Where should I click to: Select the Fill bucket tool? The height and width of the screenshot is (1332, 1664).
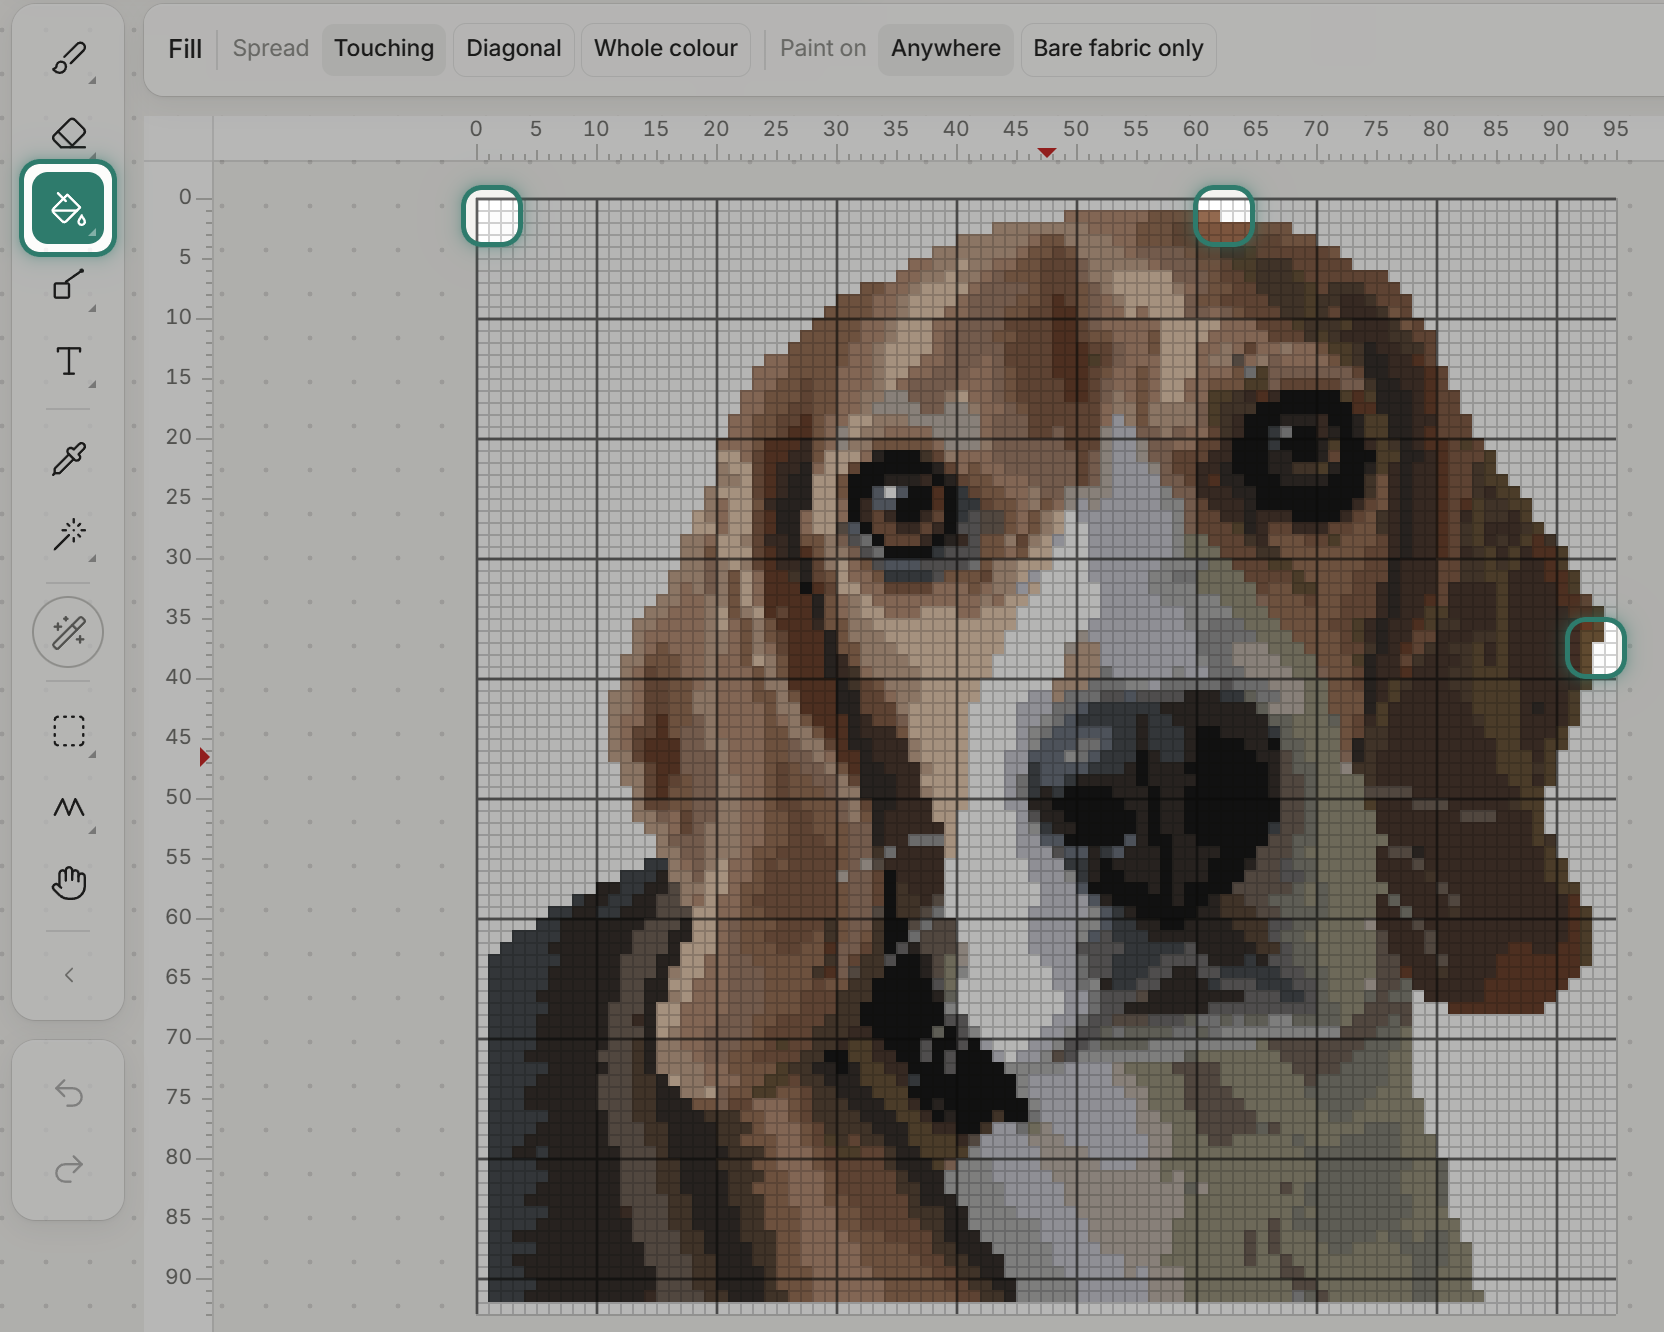[x=68, y=208]
